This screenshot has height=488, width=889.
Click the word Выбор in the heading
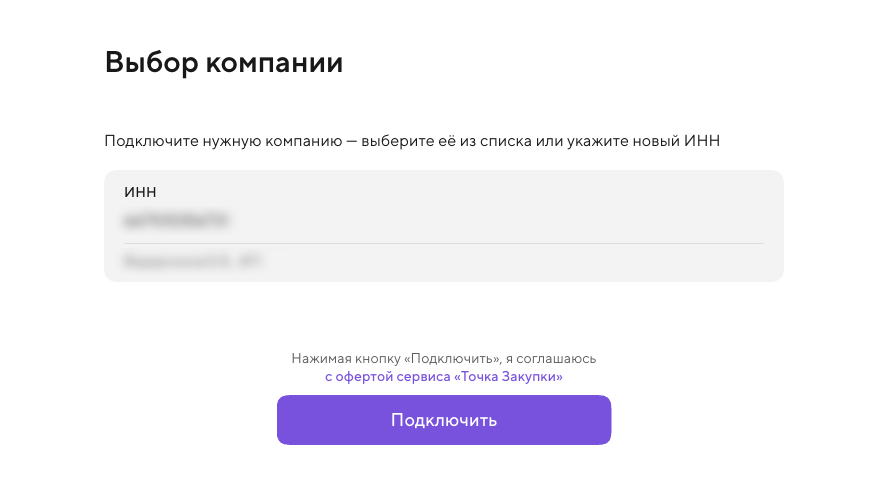pyautogui.click(x=149, y=63)
